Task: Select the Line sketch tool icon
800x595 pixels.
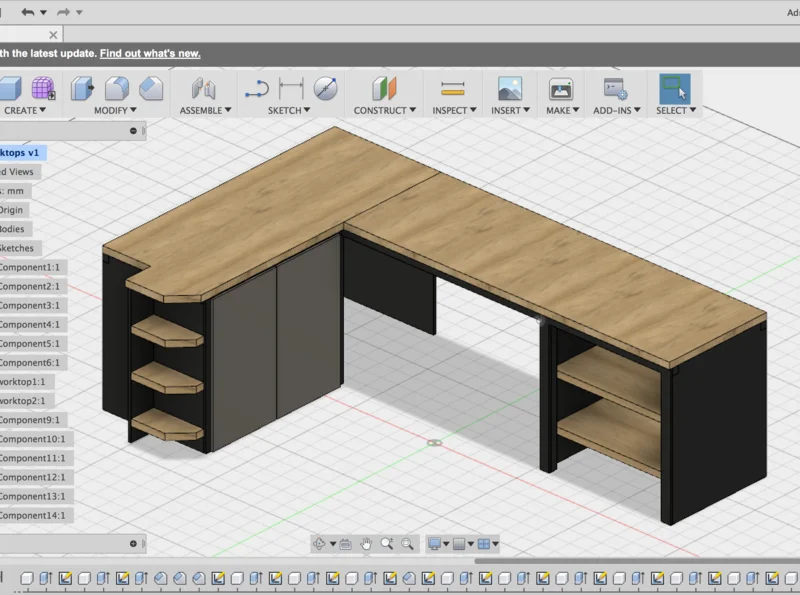Action: pos(257,88)
